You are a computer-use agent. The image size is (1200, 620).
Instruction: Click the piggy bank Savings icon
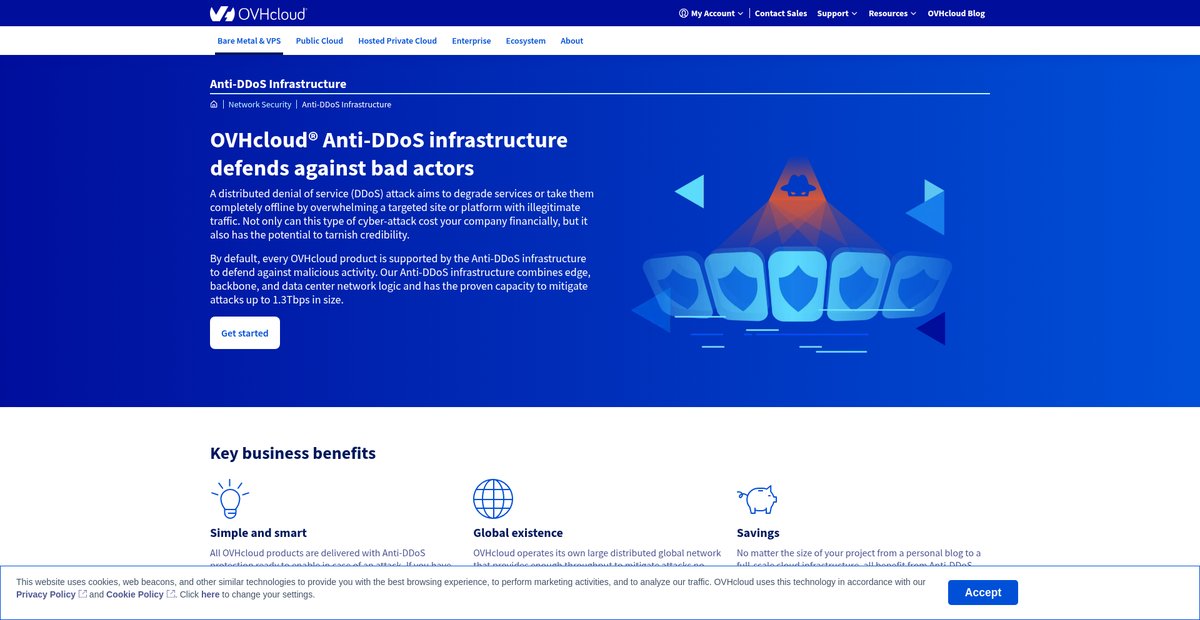point(757,499)
